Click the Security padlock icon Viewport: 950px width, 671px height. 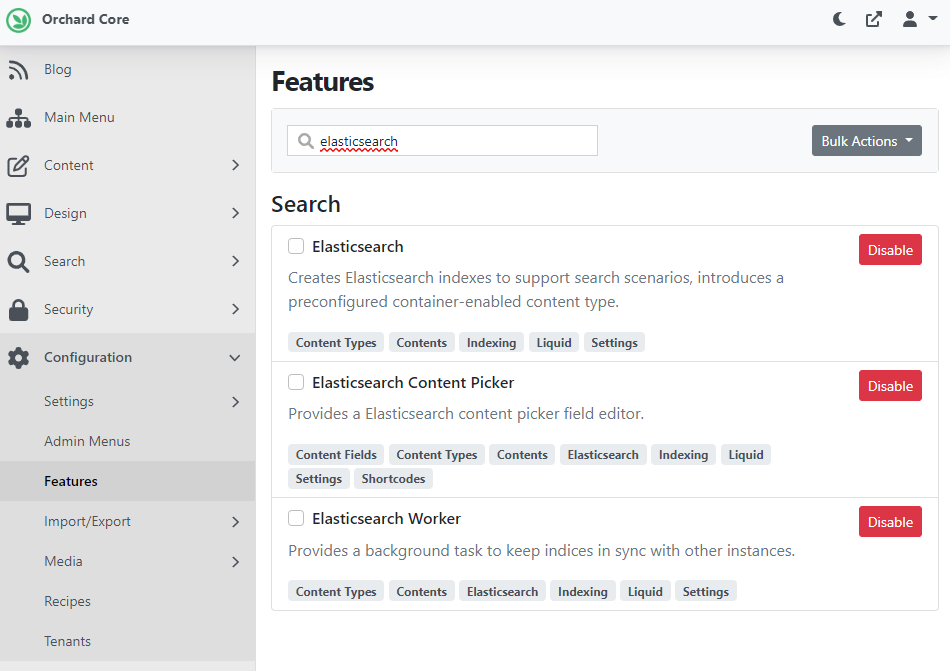[x=18, y=309]
